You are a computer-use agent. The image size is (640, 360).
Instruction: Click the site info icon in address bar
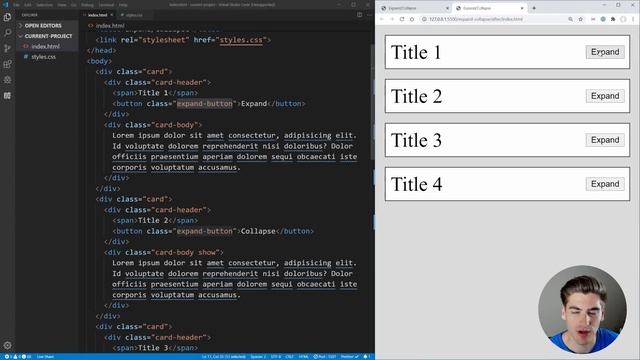[x=424, y=19]
